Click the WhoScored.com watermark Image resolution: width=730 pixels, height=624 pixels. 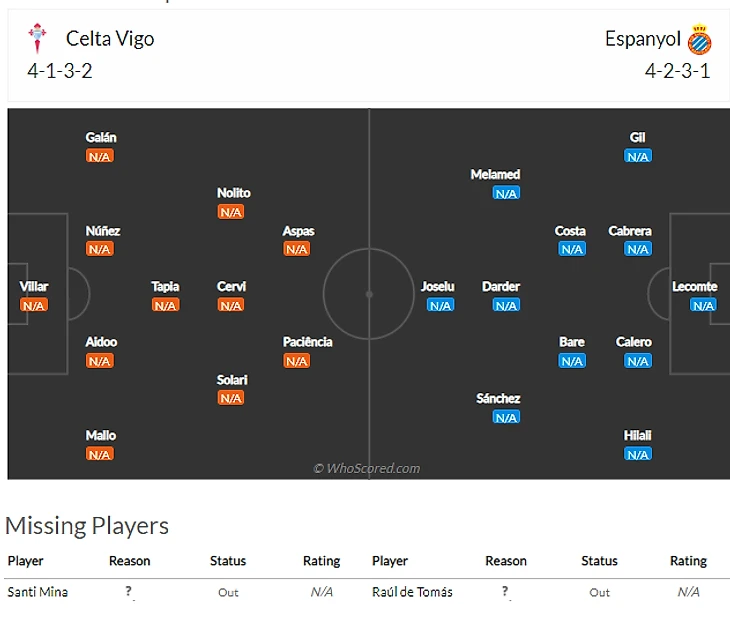pyautogui.click(x=367, y=468)
